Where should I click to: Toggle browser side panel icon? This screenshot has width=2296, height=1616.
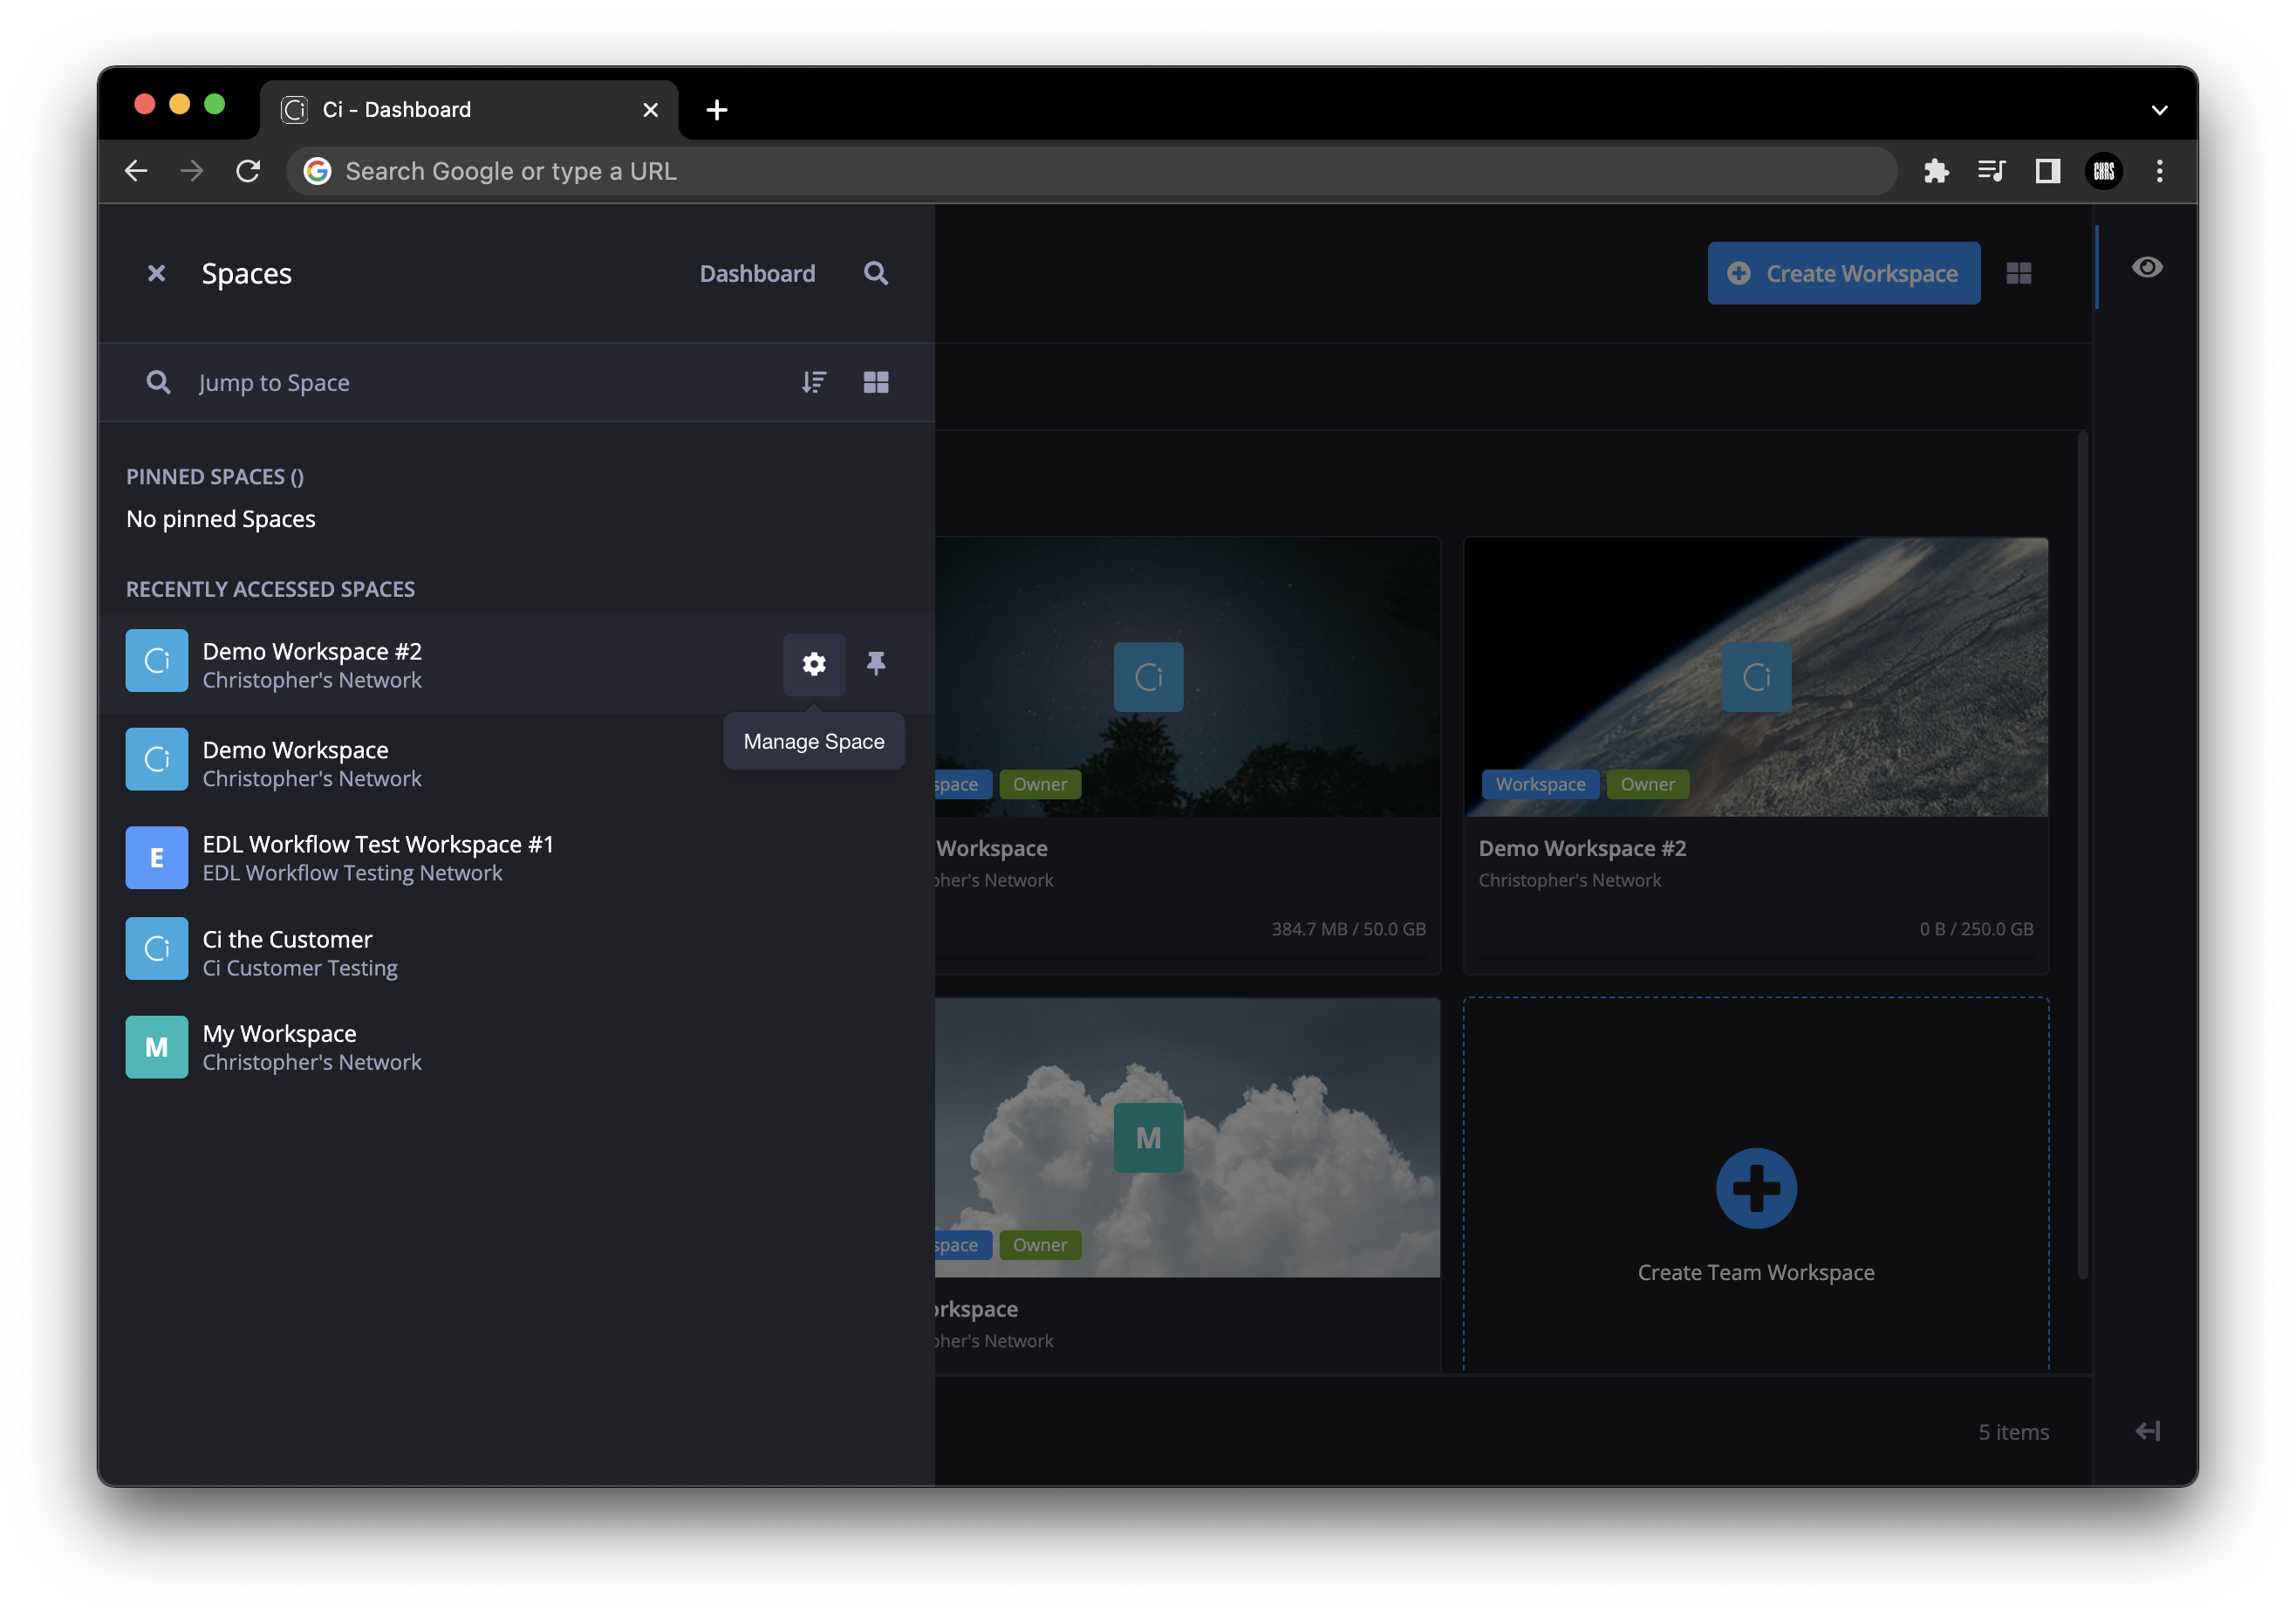(2048, 171)
